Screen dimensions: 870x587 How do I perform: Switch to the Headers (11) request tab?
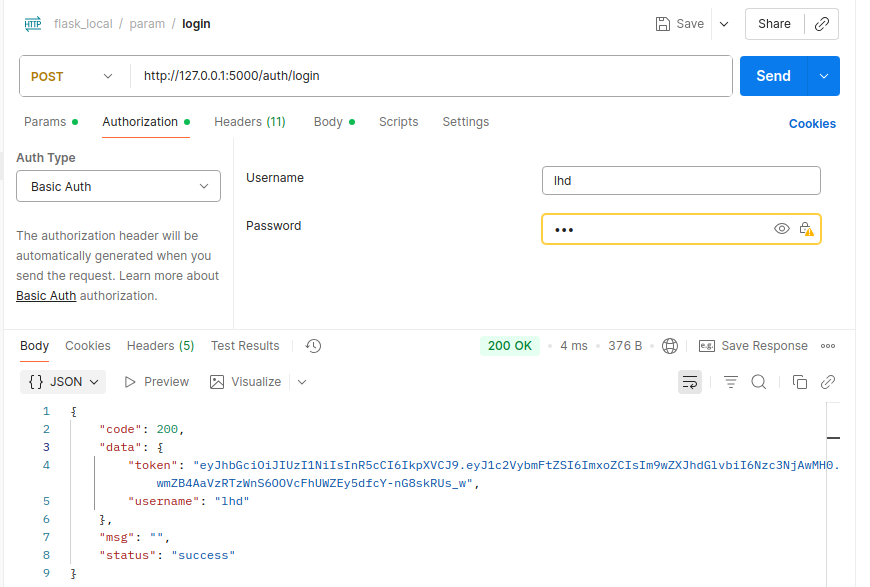coord(250,122)
